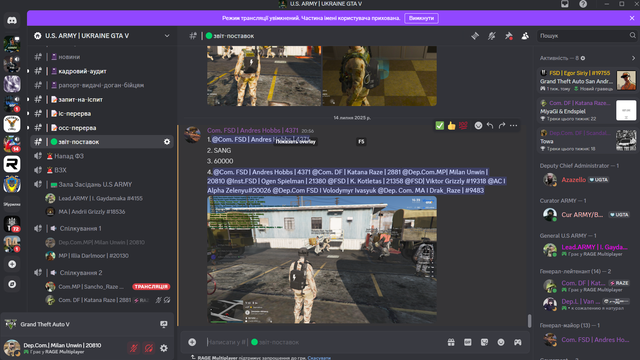Screen dimensions: 640x360
Task: Expand threads under ic-перерва channel
Action: pyautogui.click(x=28, y=113)
